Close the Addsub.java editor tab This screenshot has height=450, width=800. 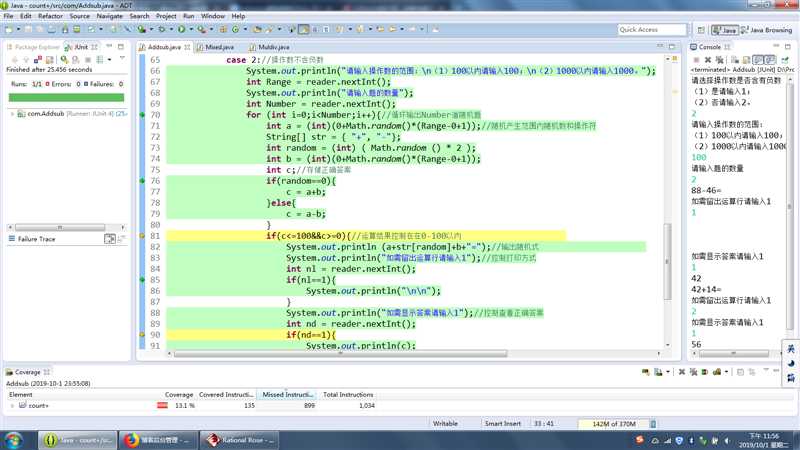coord(187,47)
